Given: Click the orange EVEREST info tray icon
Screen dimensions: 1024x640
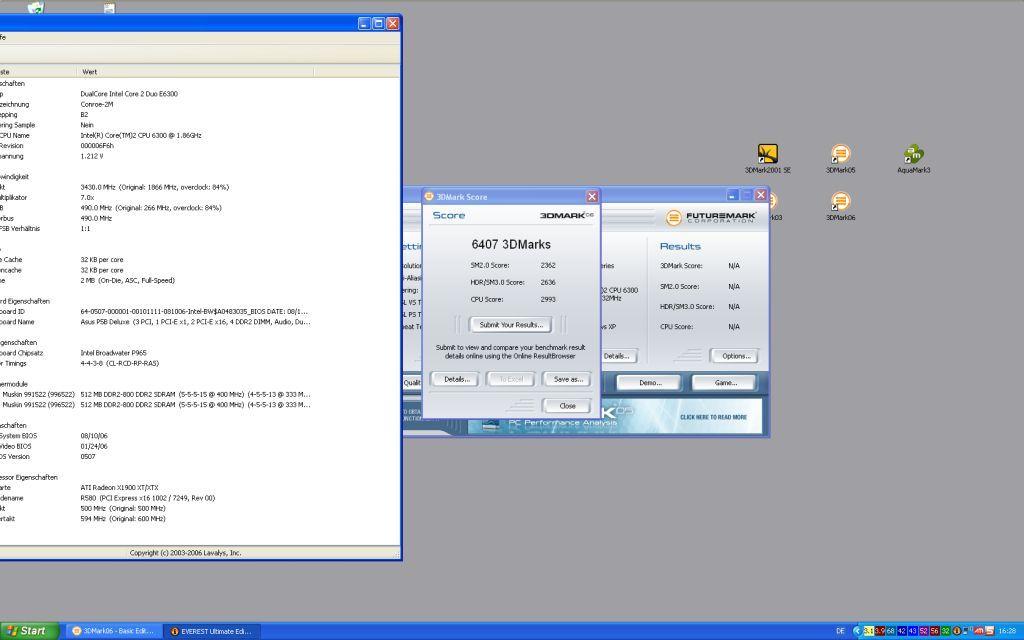Looking at the screenshot, I should [x=957, y=631].
